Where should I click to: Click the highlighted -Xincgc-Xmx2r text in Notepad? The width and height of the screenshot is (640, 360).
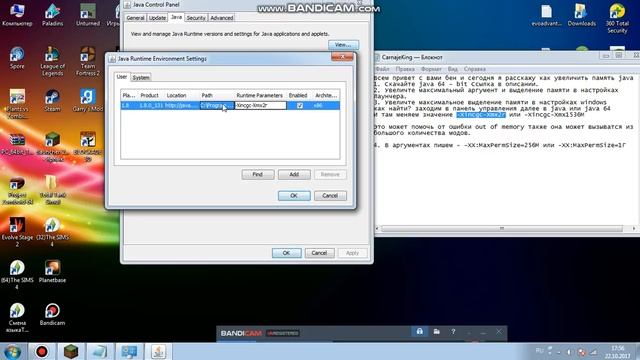coord(481,115)
